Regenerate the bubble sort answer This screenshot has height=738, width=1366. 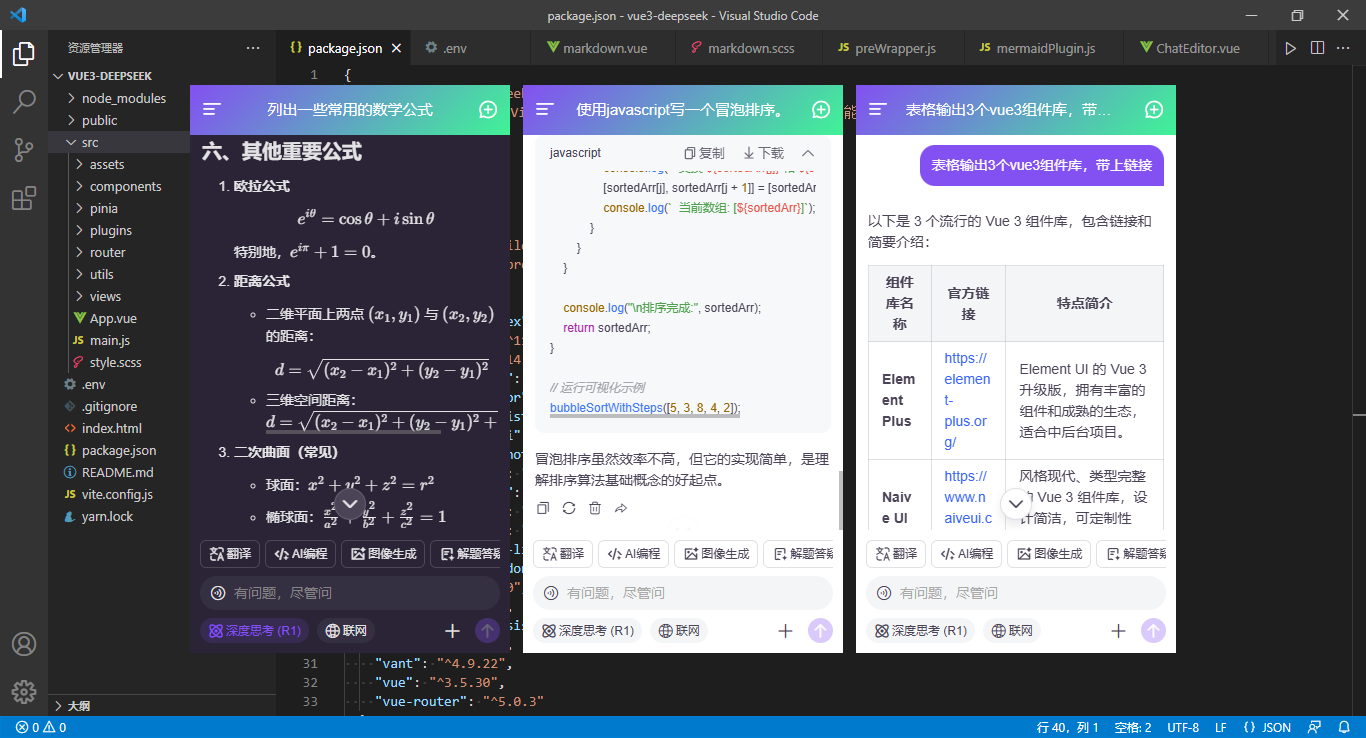click(x=569, y=508)
